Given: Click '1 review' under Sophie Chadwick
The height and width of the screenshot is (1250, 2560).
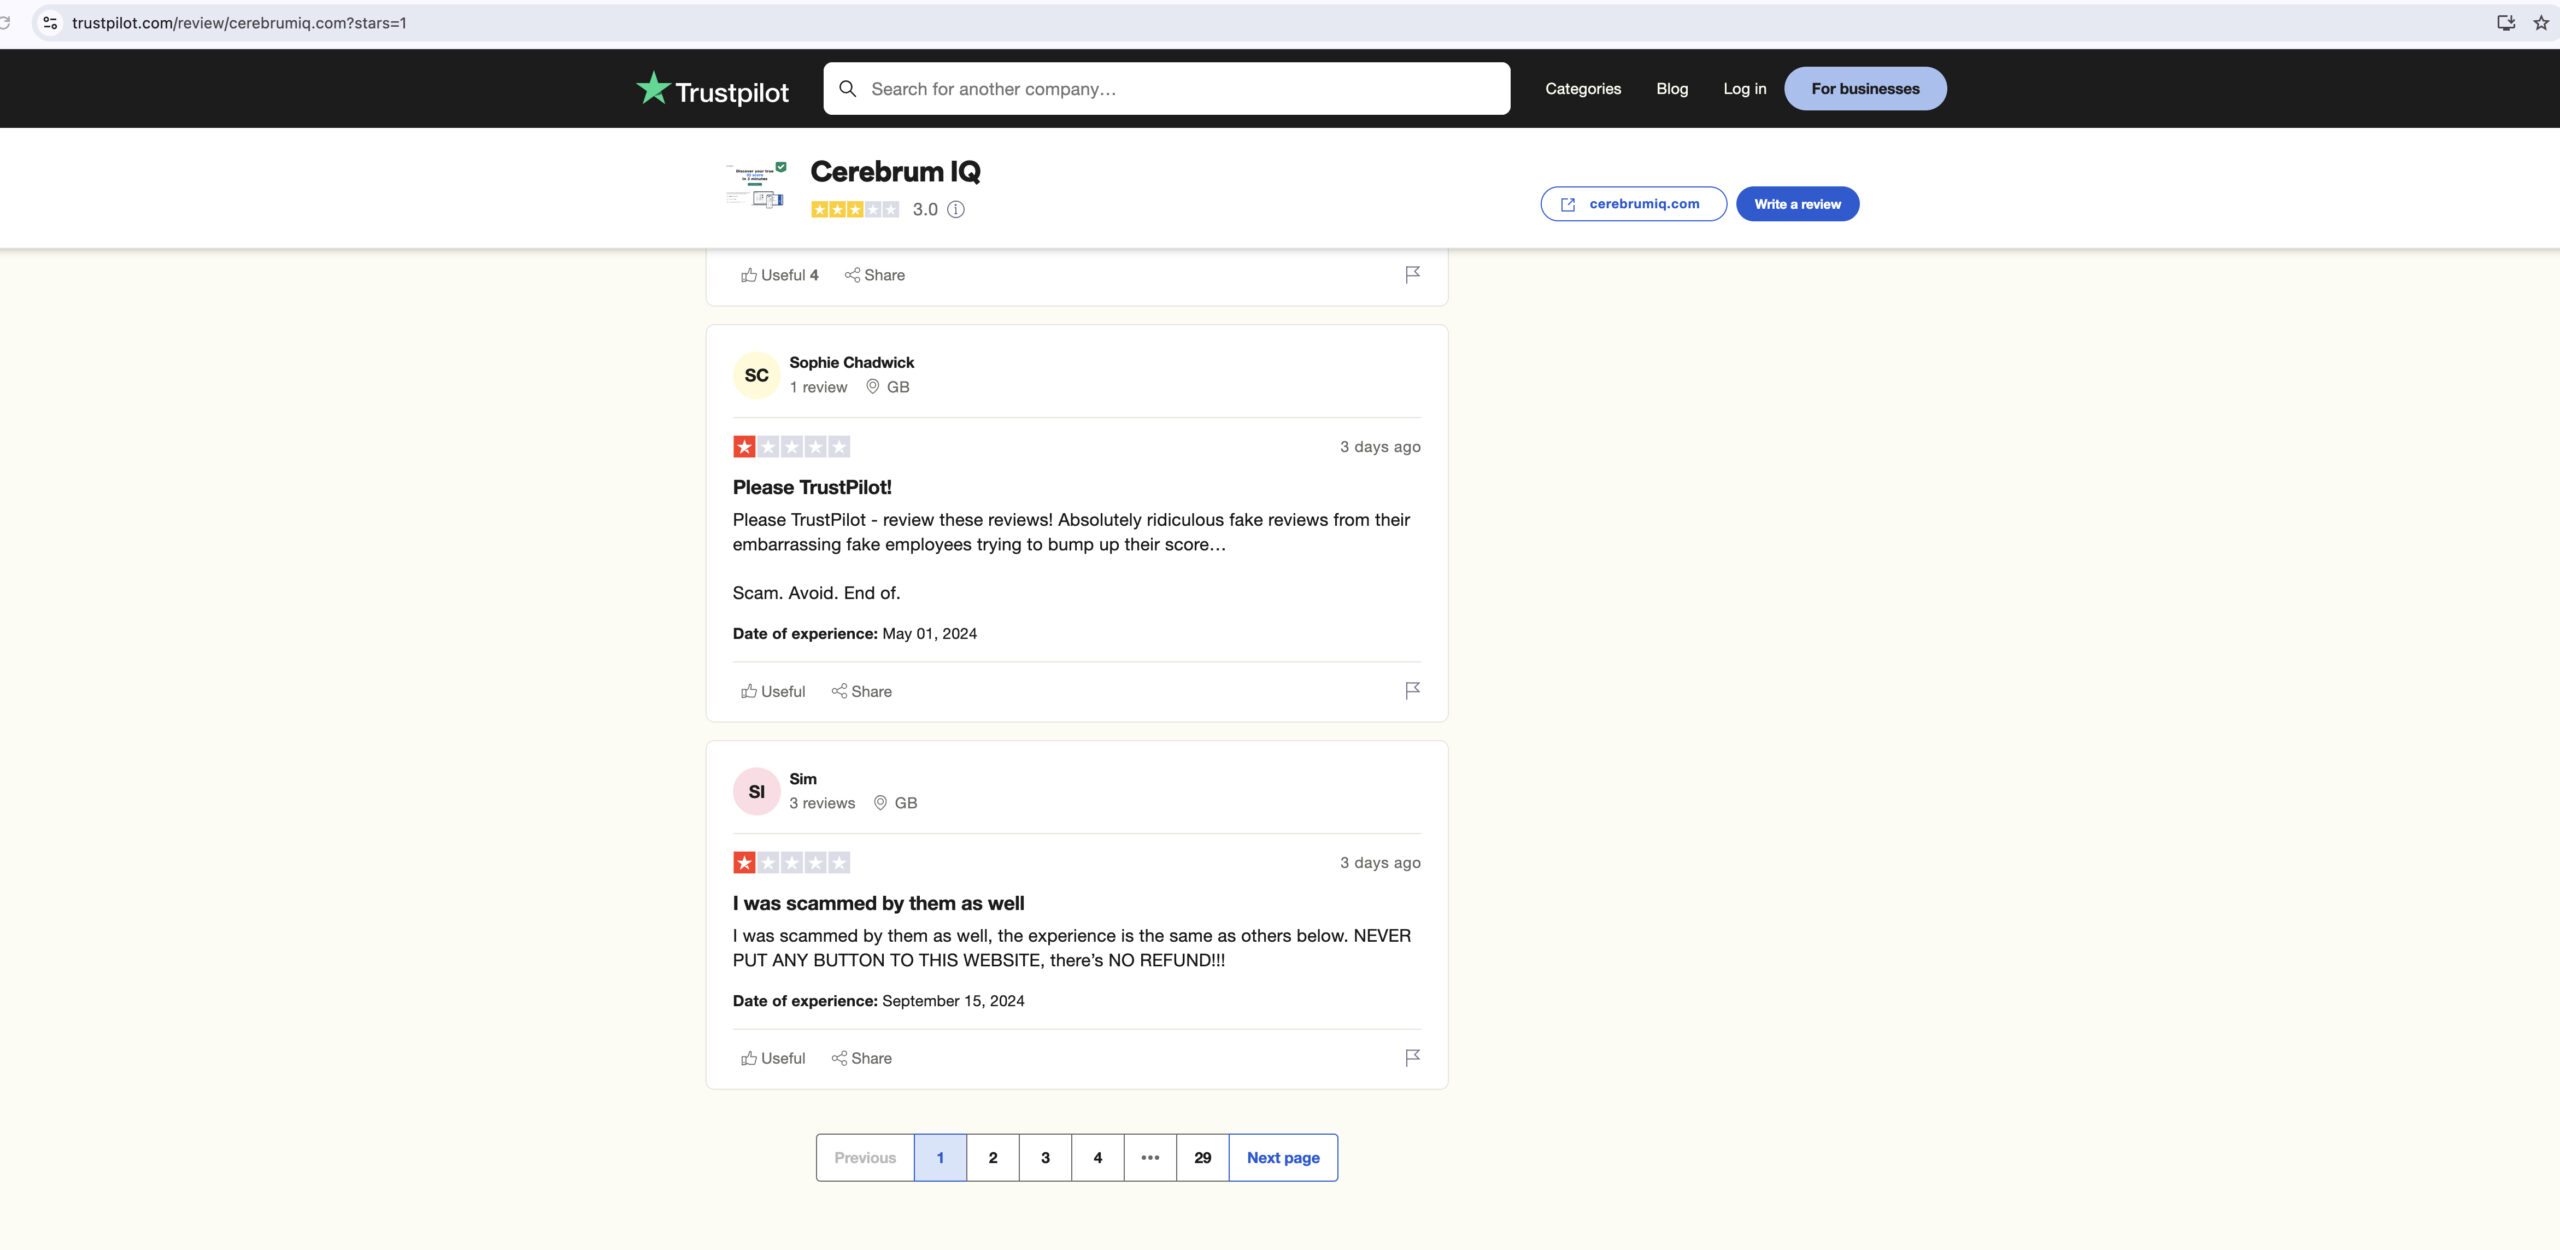Looking at the screenshot, I should coord(818,387).
